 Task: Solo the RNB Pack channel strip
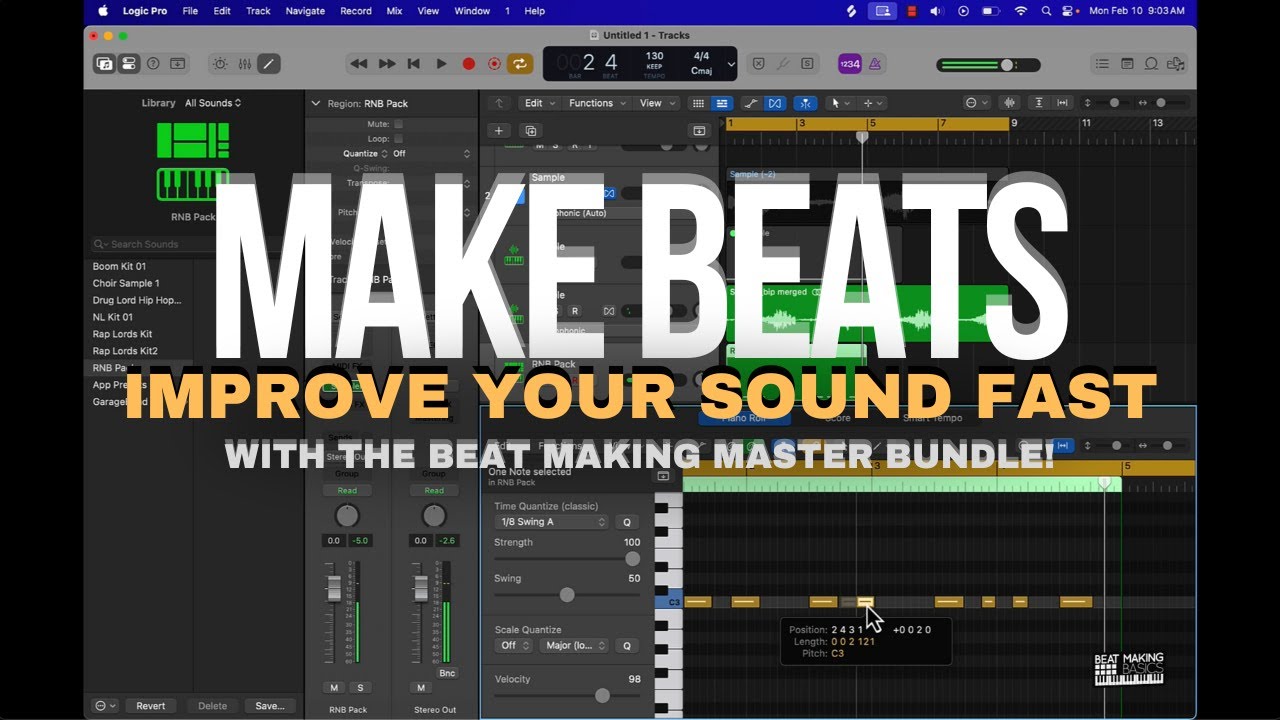point(359,687)
